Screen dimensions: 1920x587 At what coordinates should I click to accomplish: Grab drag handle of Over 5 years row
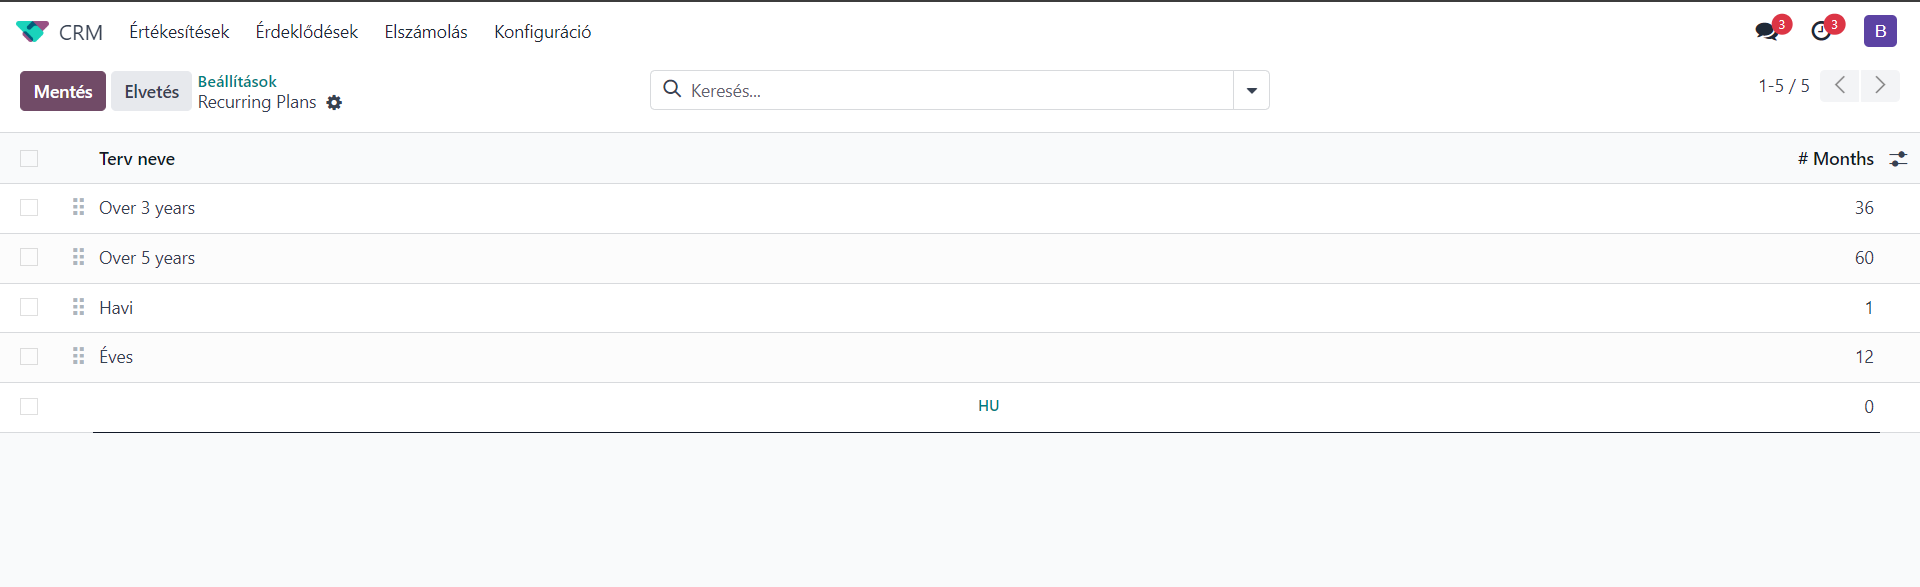(x=78, y=257)
